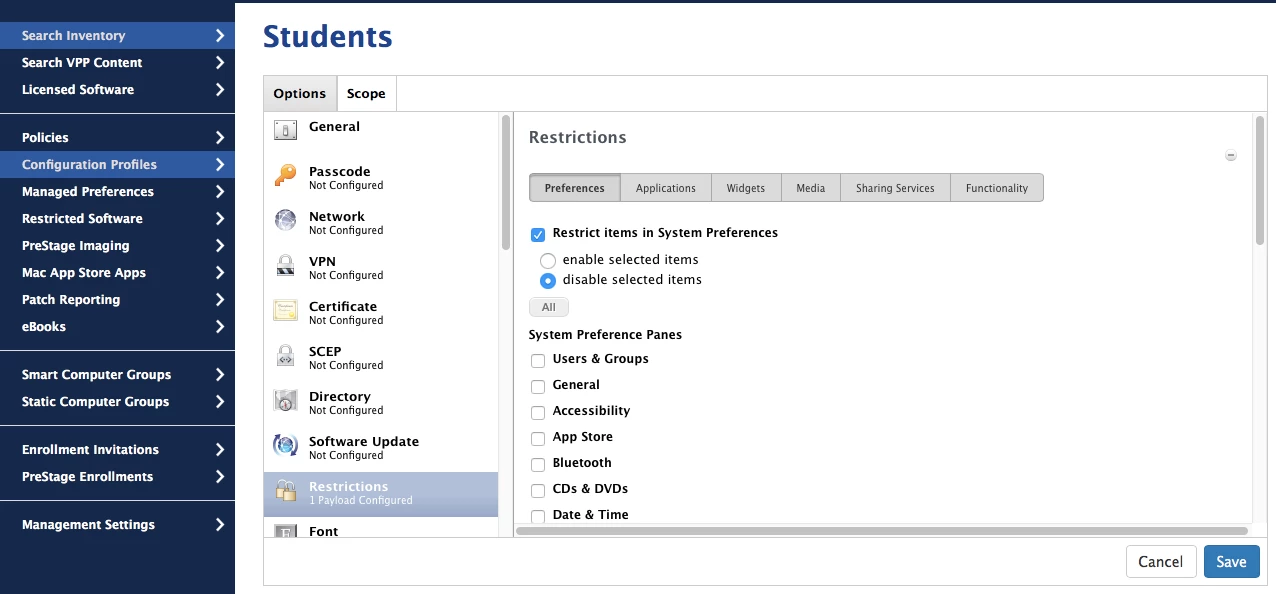1276x594 pixels.
Task: Click the Network globe icon
Action: (x=285, y=221)
